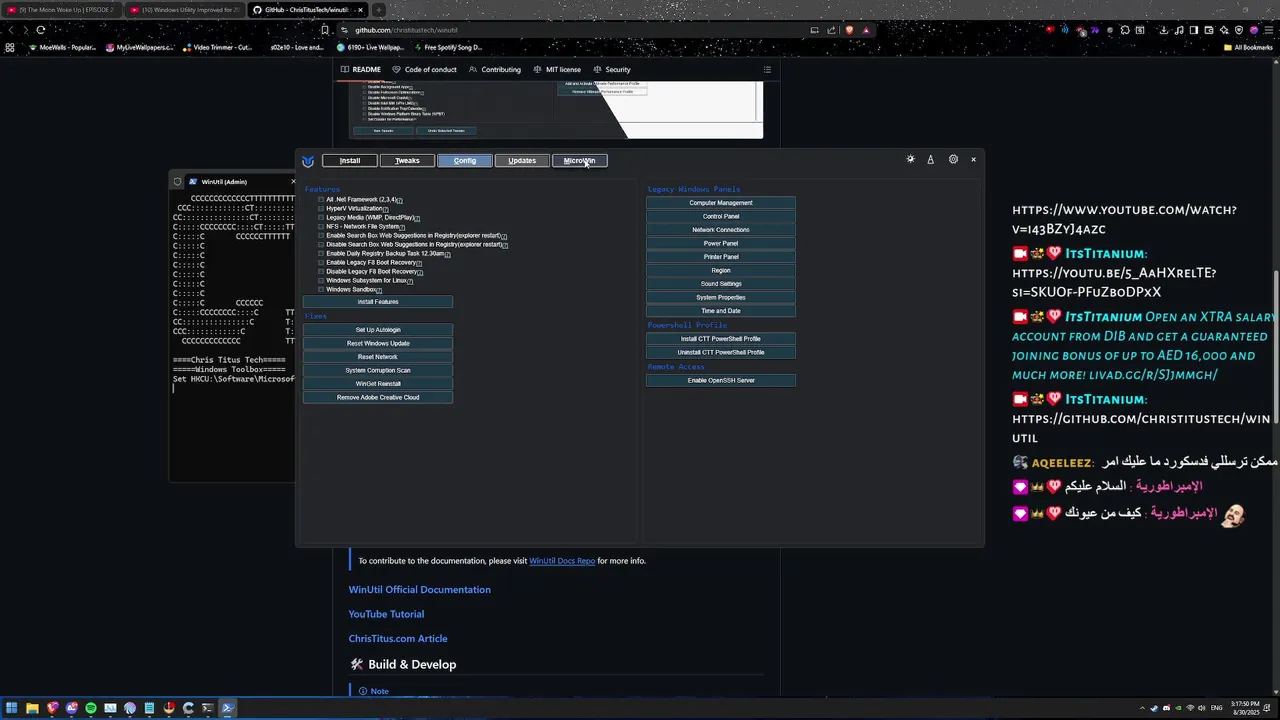The width and height of the screenshot is (1280, 720).
Task: Tick Windows Subsystem for Linux checkbox
Action: (321, 281)
